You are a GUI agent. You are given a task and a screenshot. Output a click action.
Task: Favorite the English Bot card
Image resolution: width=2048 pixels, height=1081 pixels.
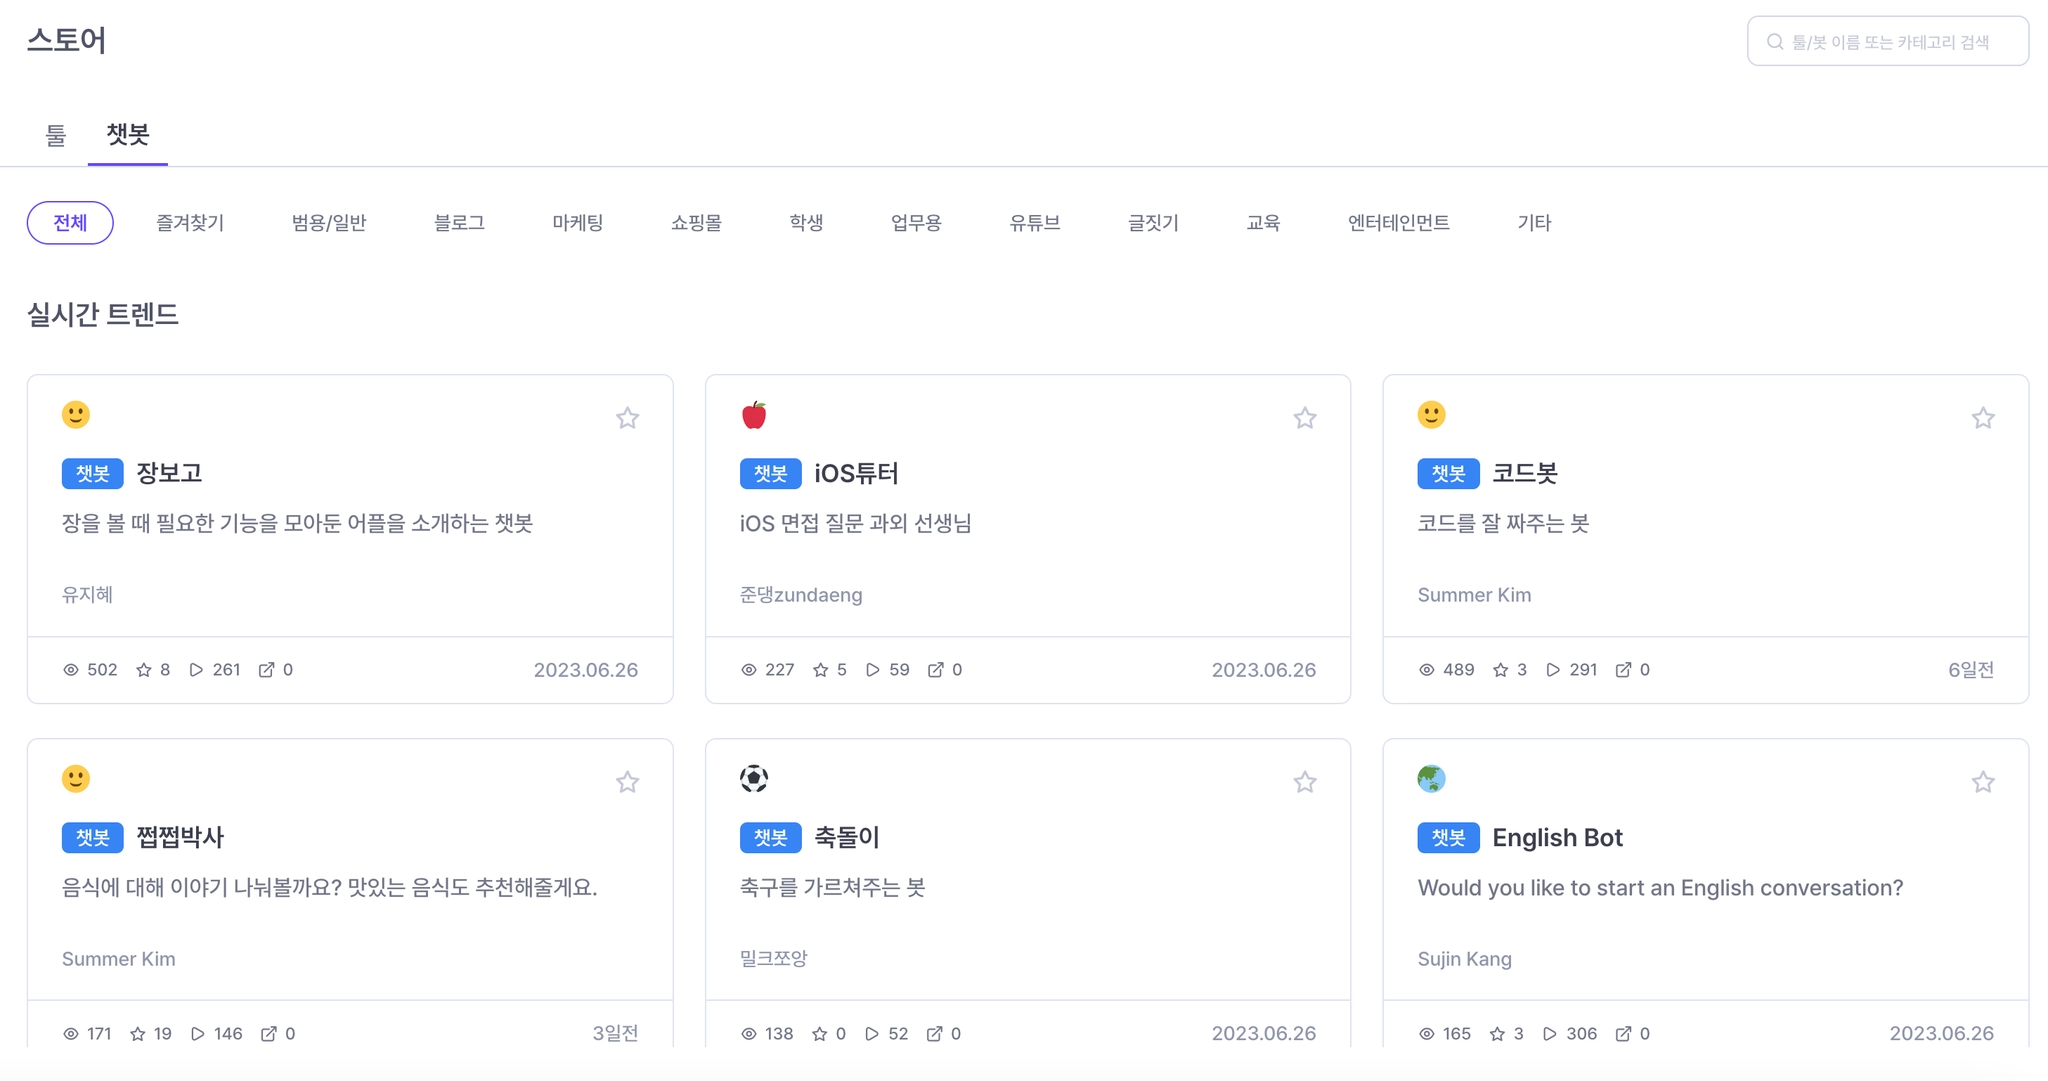(1982, 782)
